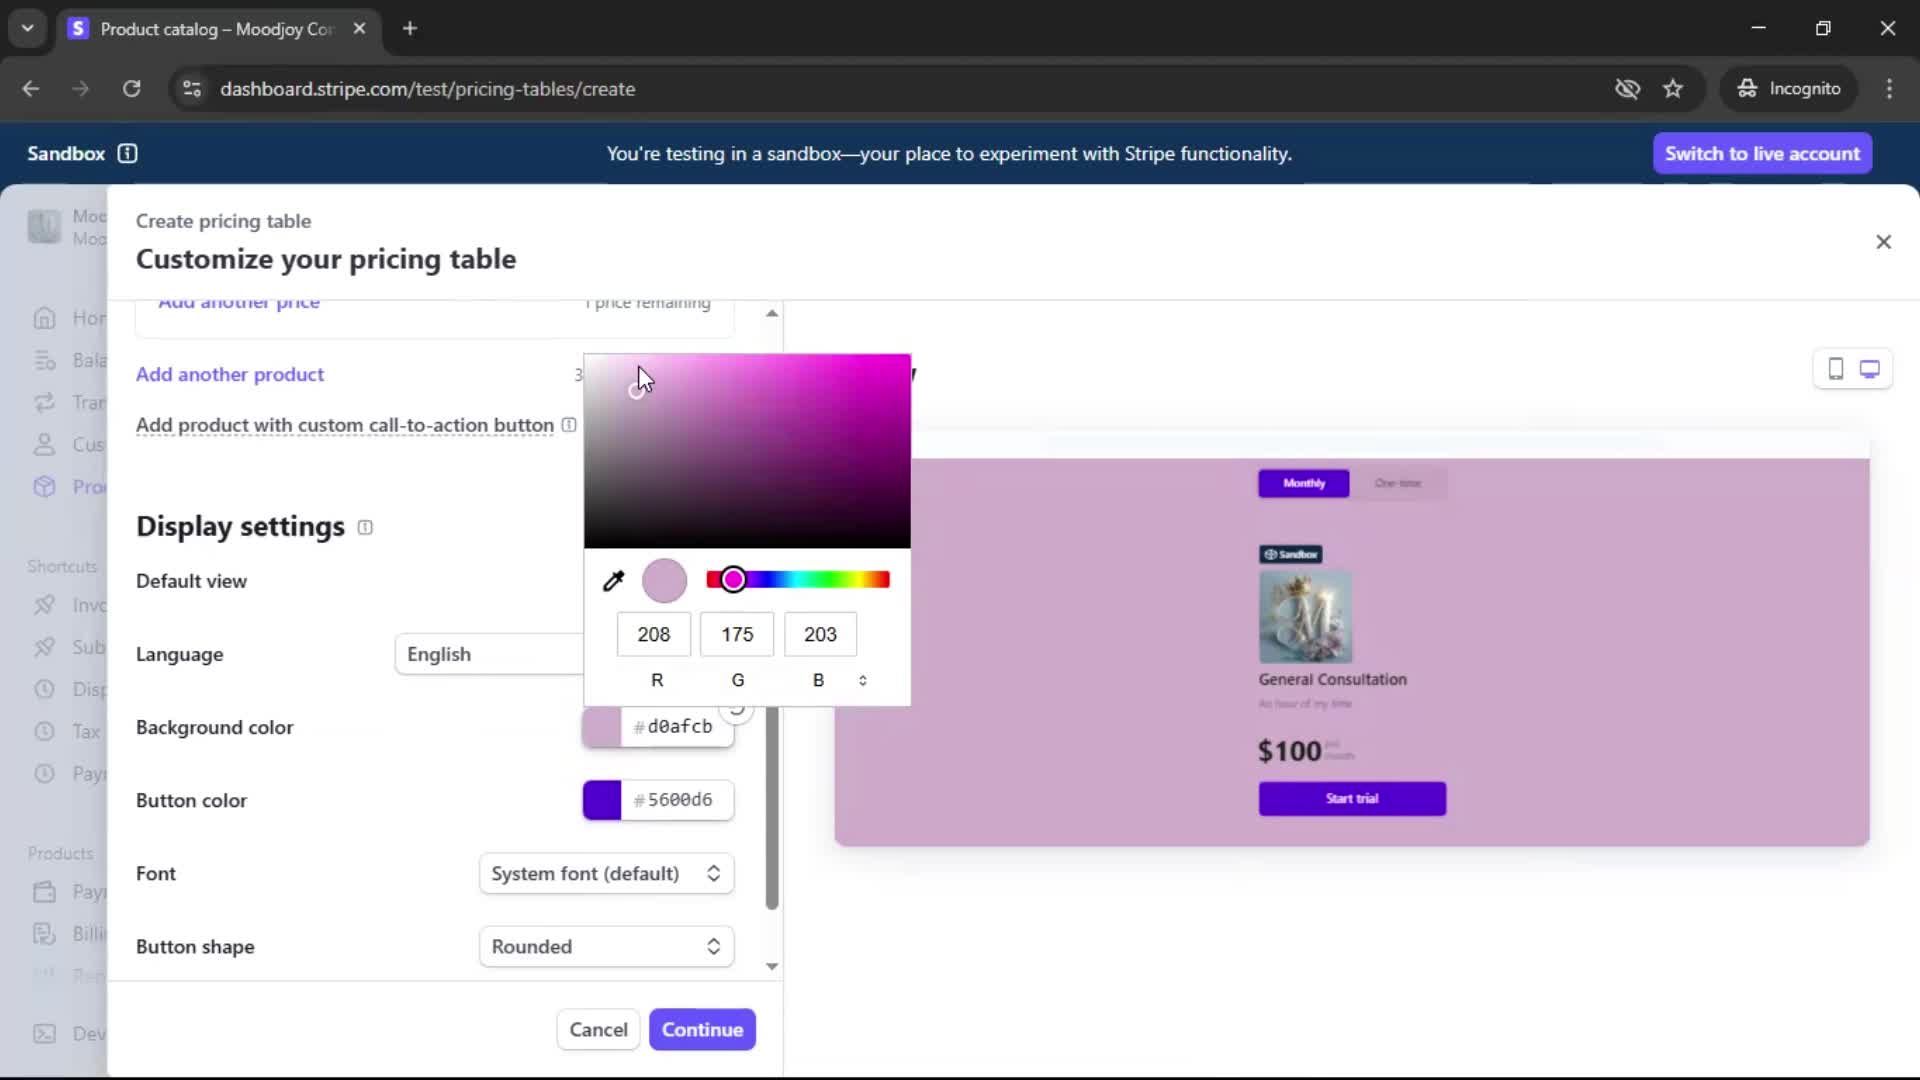Open the Button shape dropdown
The height and width of the screenshot is (1080, 1920).
tap(606, 946)
